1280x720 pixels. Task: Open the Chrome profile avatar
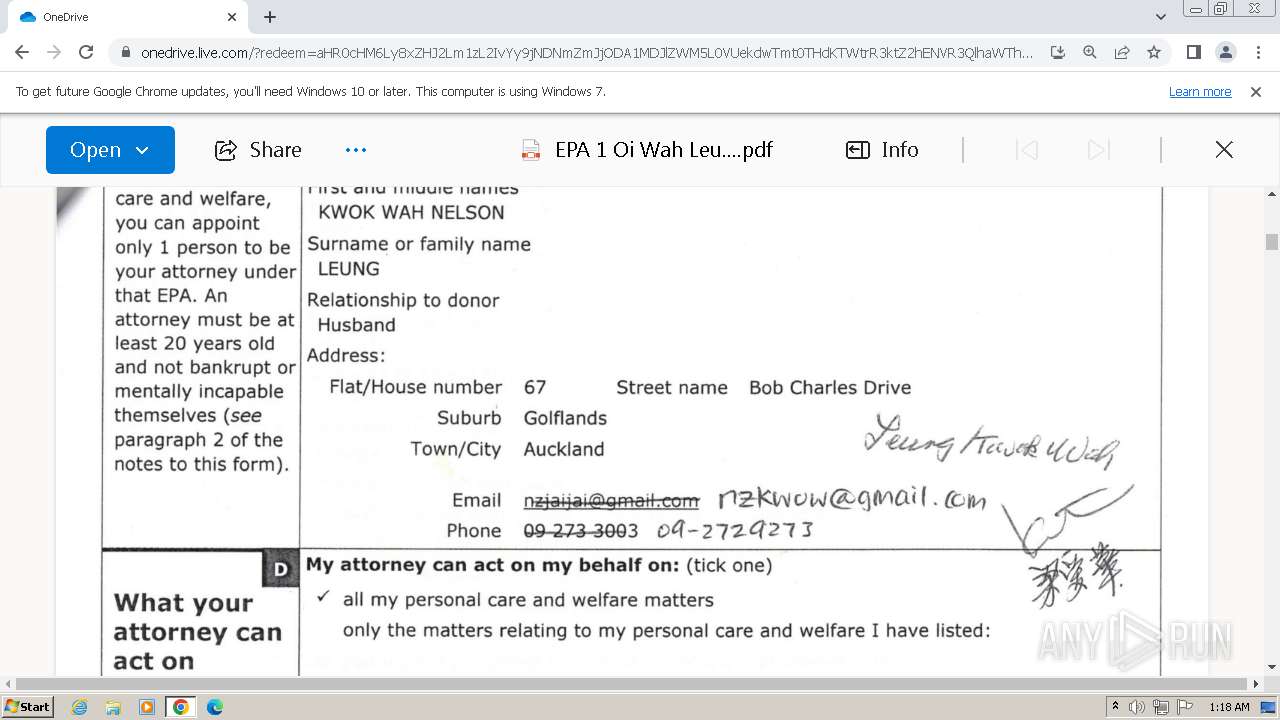tap(1225, 52)
